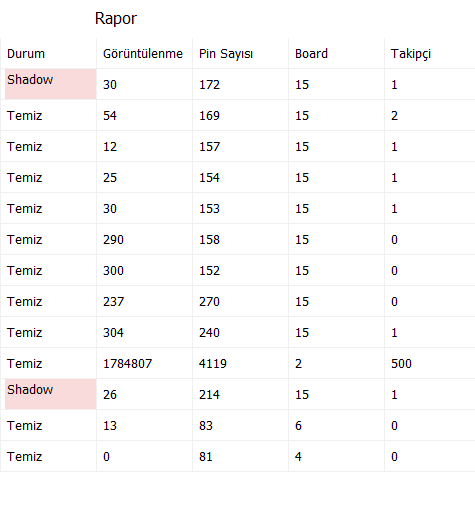Image resolution: width=475 pixels, height=511 pixels.
Task: Click the 172 pin count cell
Action: [x=241, y=84]
